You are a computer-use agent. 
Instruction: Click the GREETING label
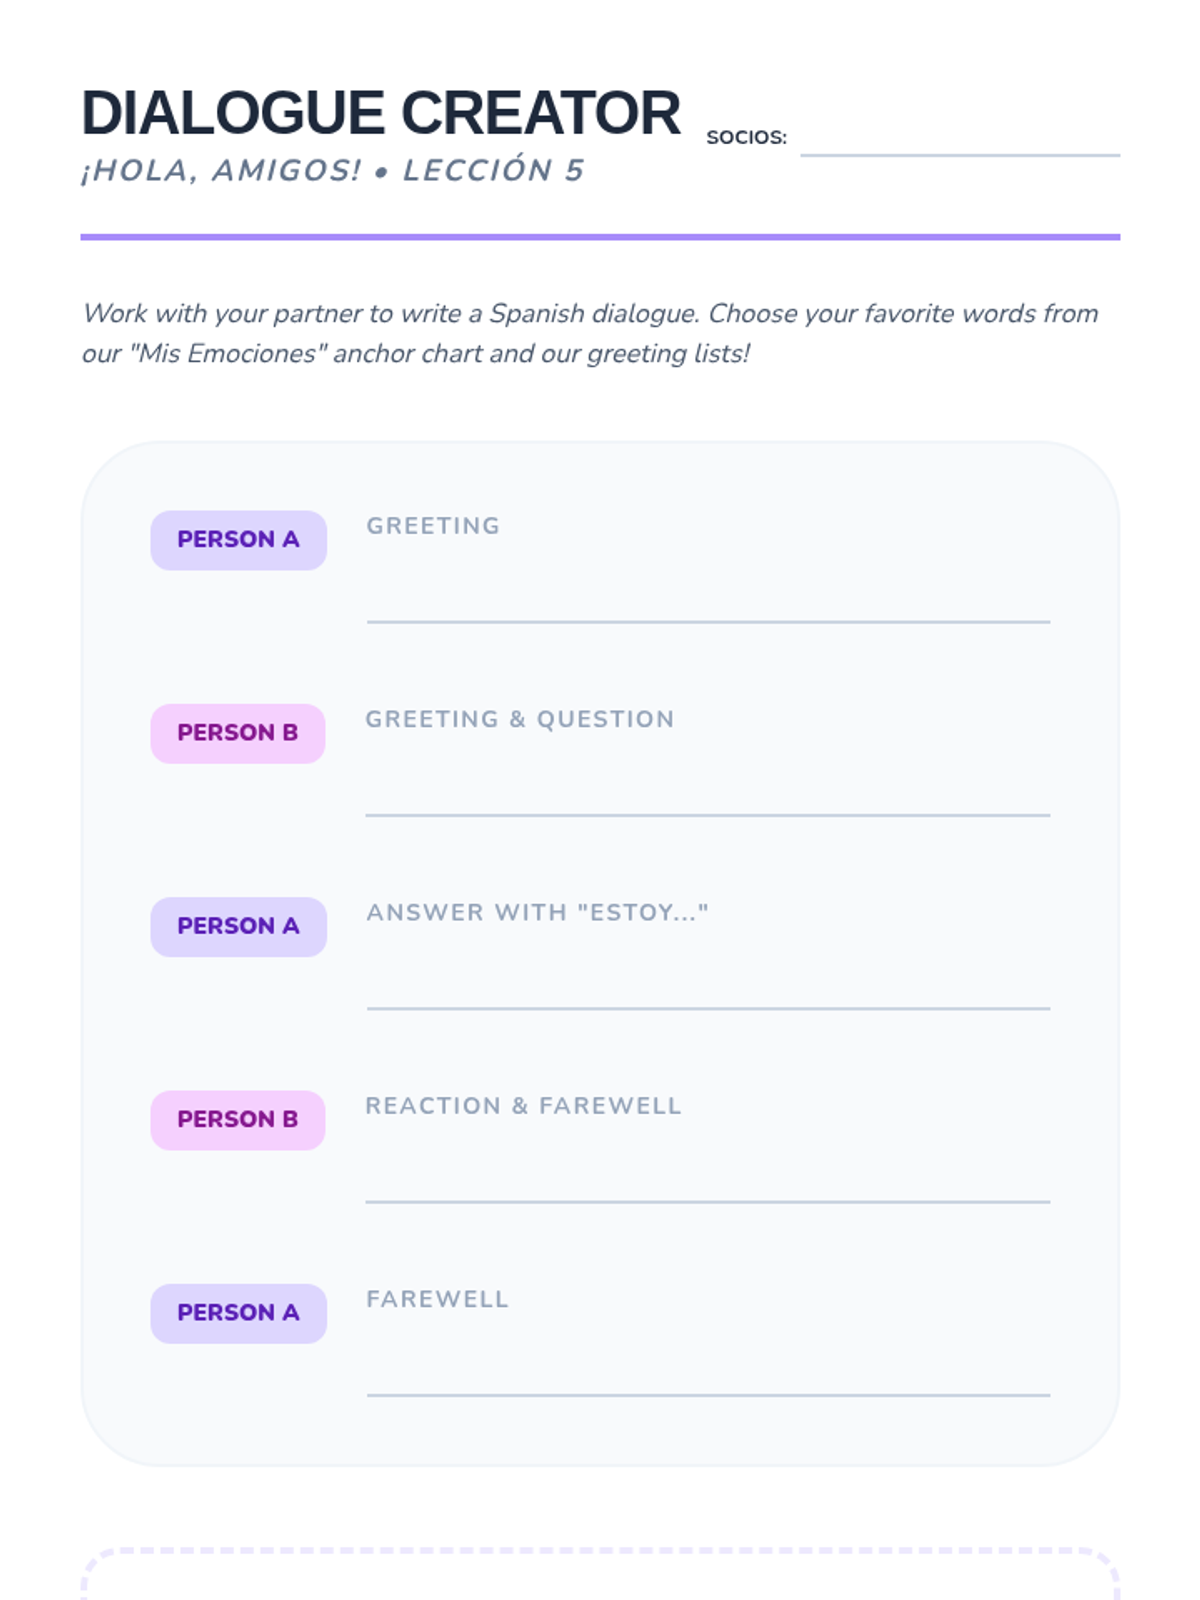[433, 526]
